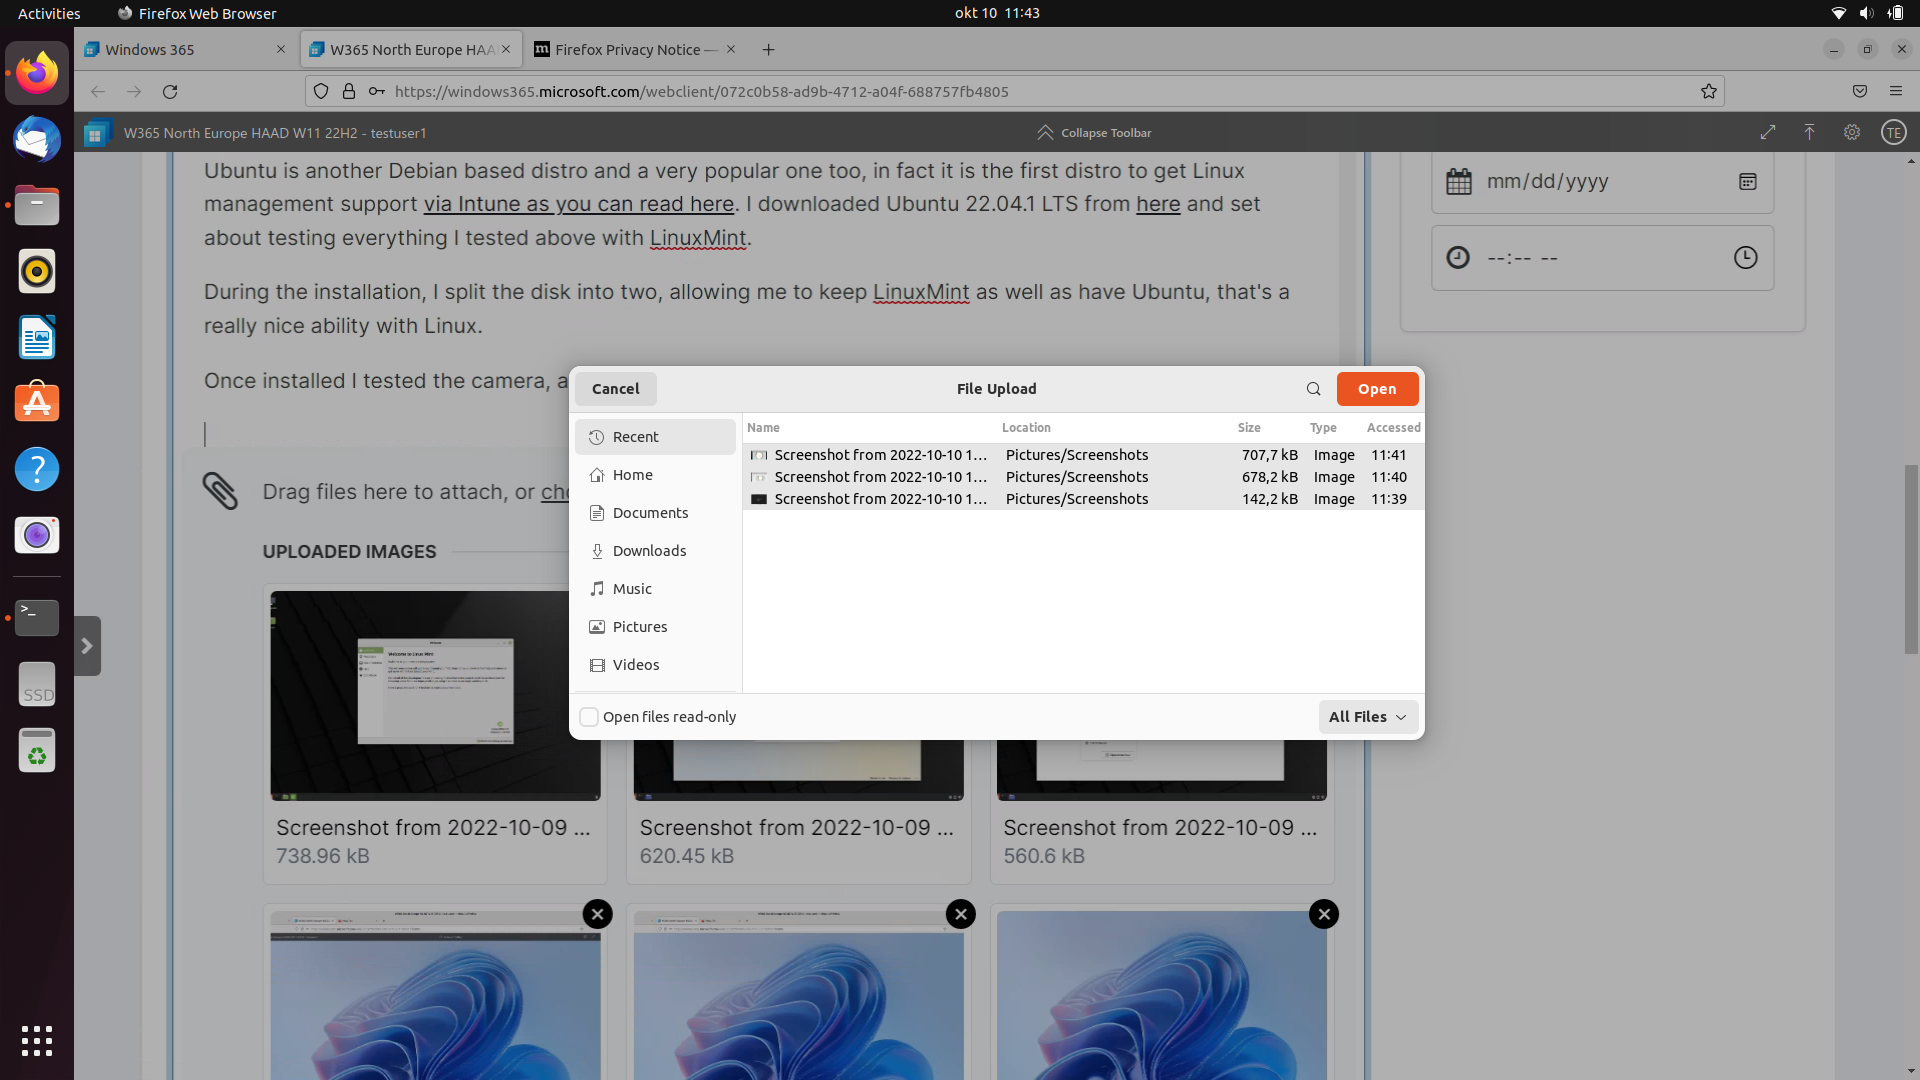The width and height of the screenshot is (1920, 1080).
Task: Follow the 'via Intune as you can read here' link
Action: tap(579, 204)
